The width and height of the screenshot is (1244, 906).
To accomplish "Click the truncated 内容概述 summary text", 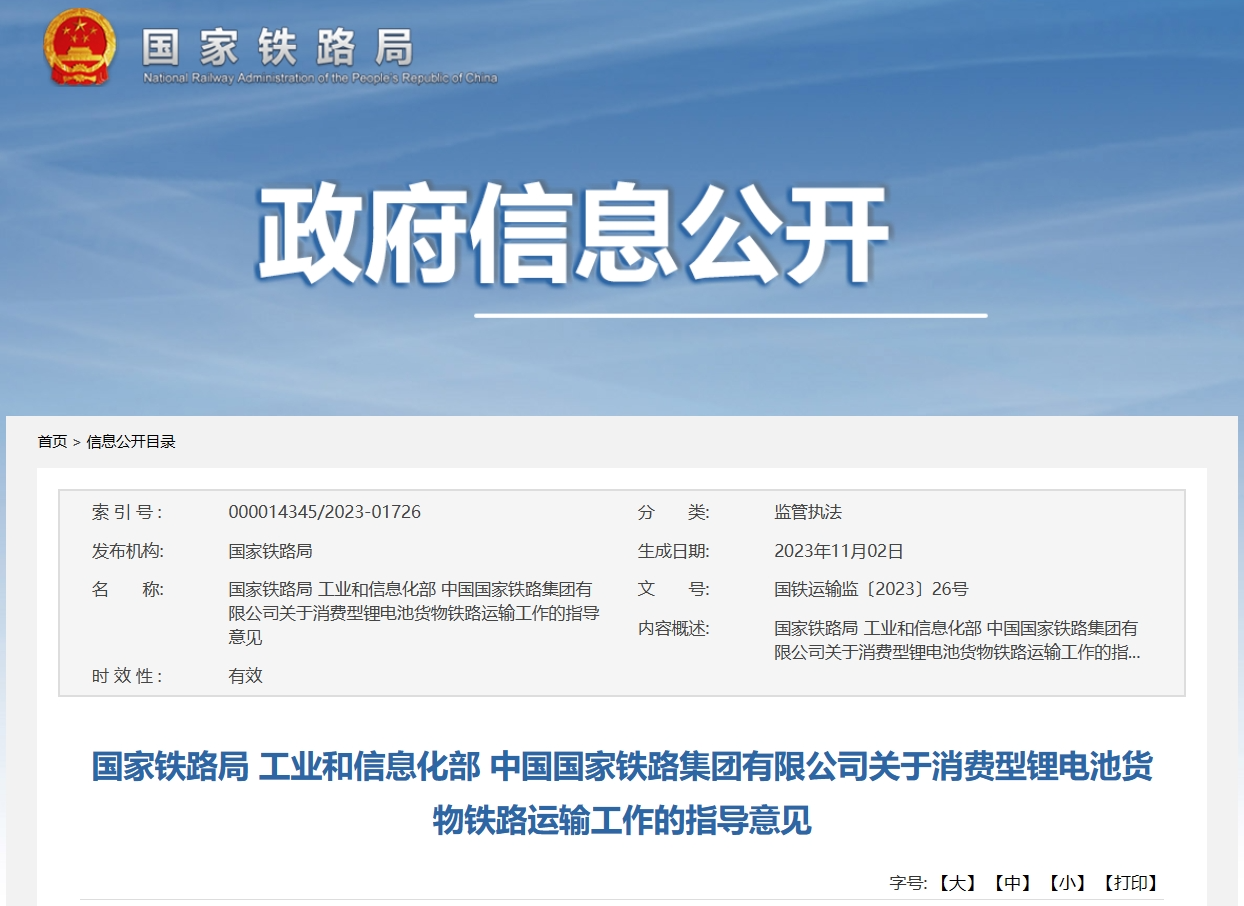I will 955,640.
